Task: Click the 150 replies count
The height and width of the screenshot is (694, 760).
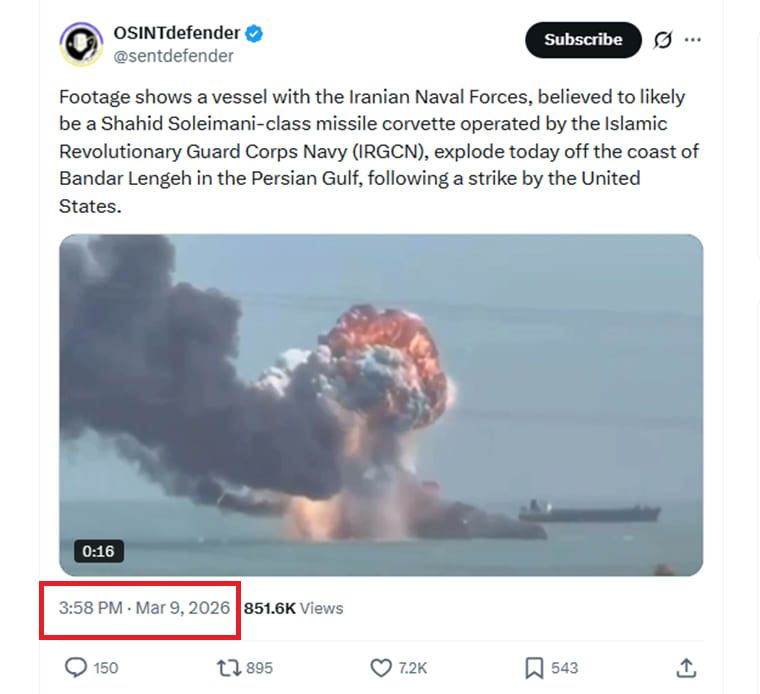Action: [105, 667]
